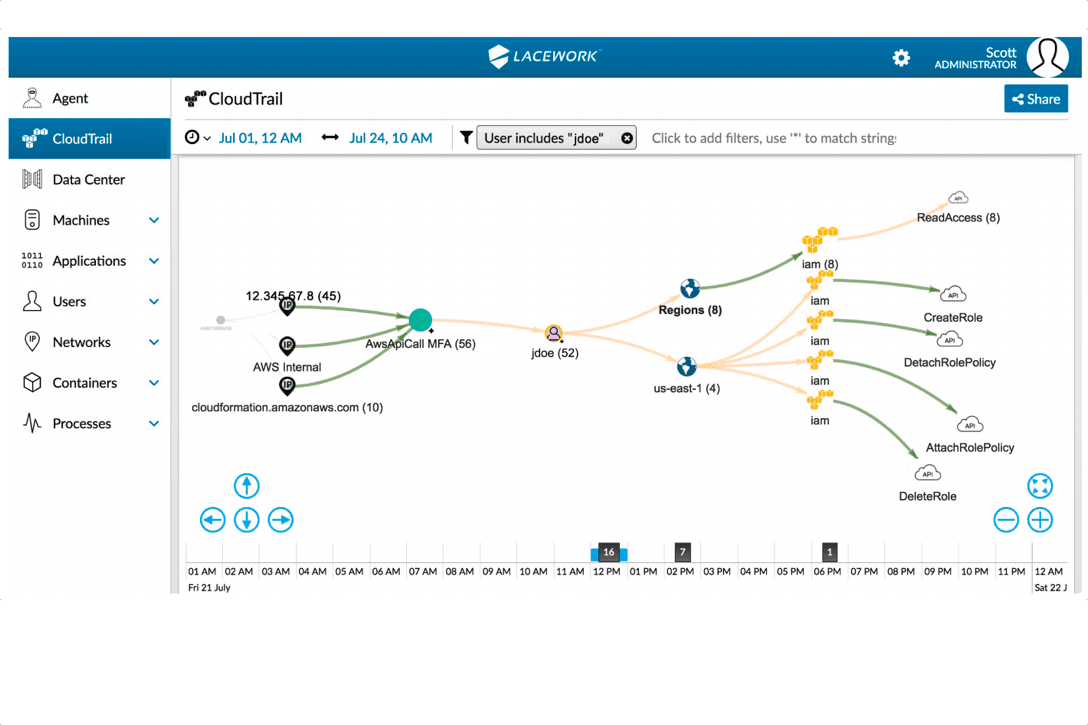The width and height of the screenshot is (1088, 725).
Task: Open Machines sidebar item
Action: (x=90, y=220)
